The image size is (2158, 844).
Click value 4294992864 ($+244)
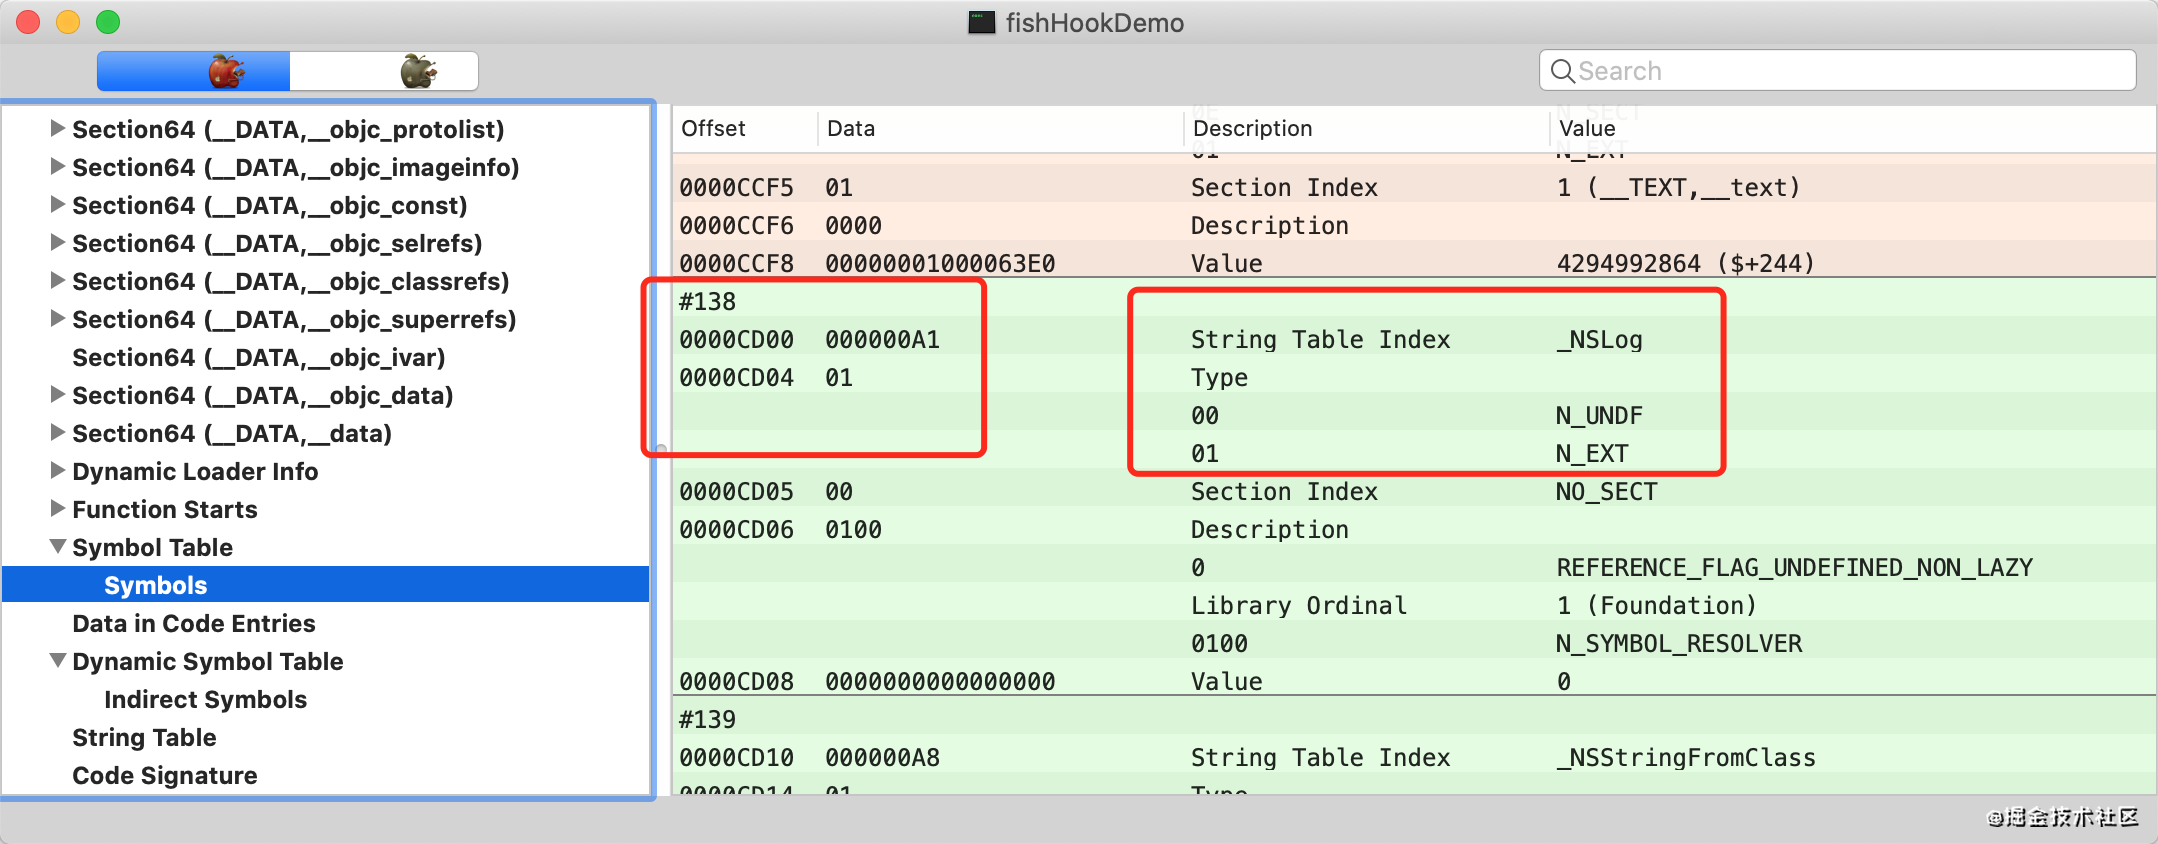pos(1685,264)
